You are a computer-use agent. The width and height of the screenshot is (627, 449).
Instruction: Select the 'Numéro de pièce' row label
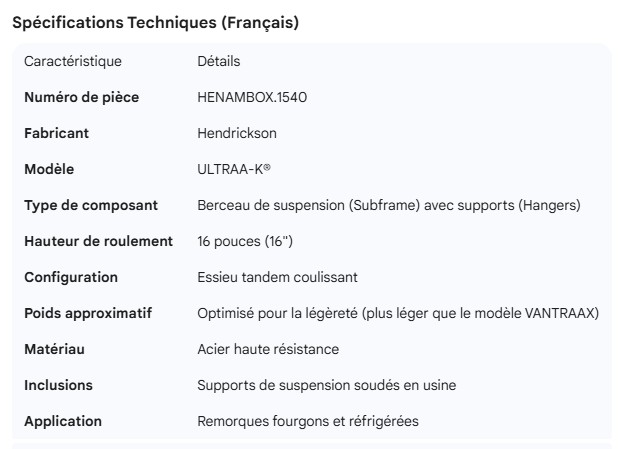[x=81, y=97]
